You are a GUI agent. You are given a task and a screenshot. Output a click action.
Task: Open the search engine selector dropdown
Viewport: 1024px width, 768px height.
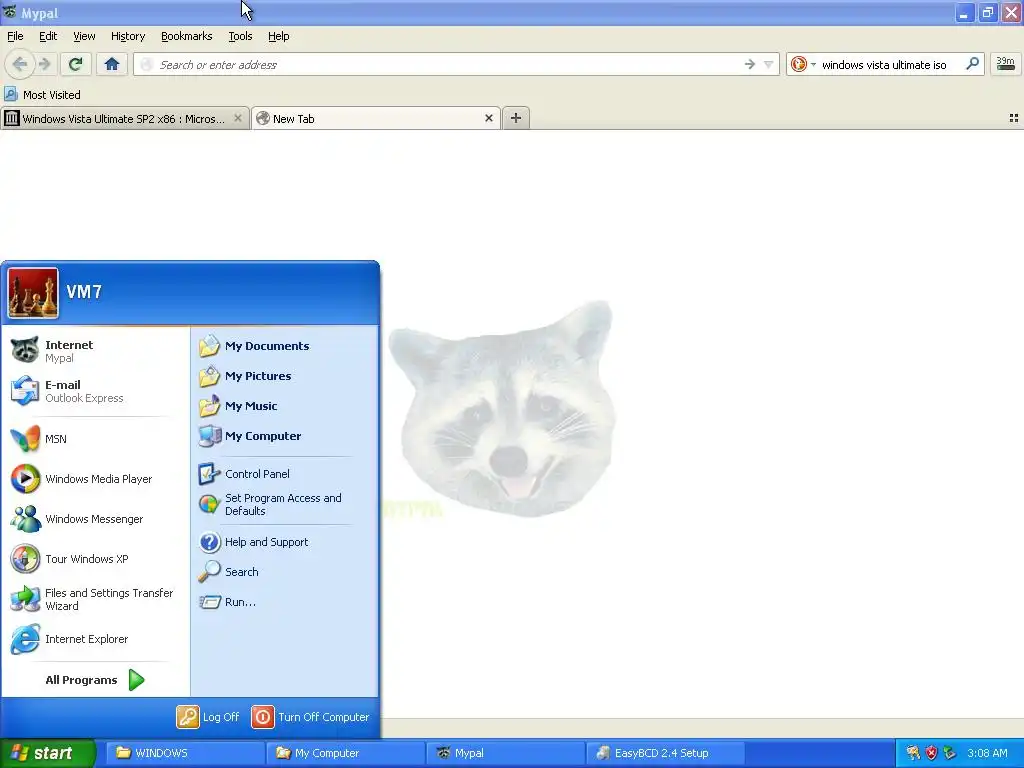[803, 64]
